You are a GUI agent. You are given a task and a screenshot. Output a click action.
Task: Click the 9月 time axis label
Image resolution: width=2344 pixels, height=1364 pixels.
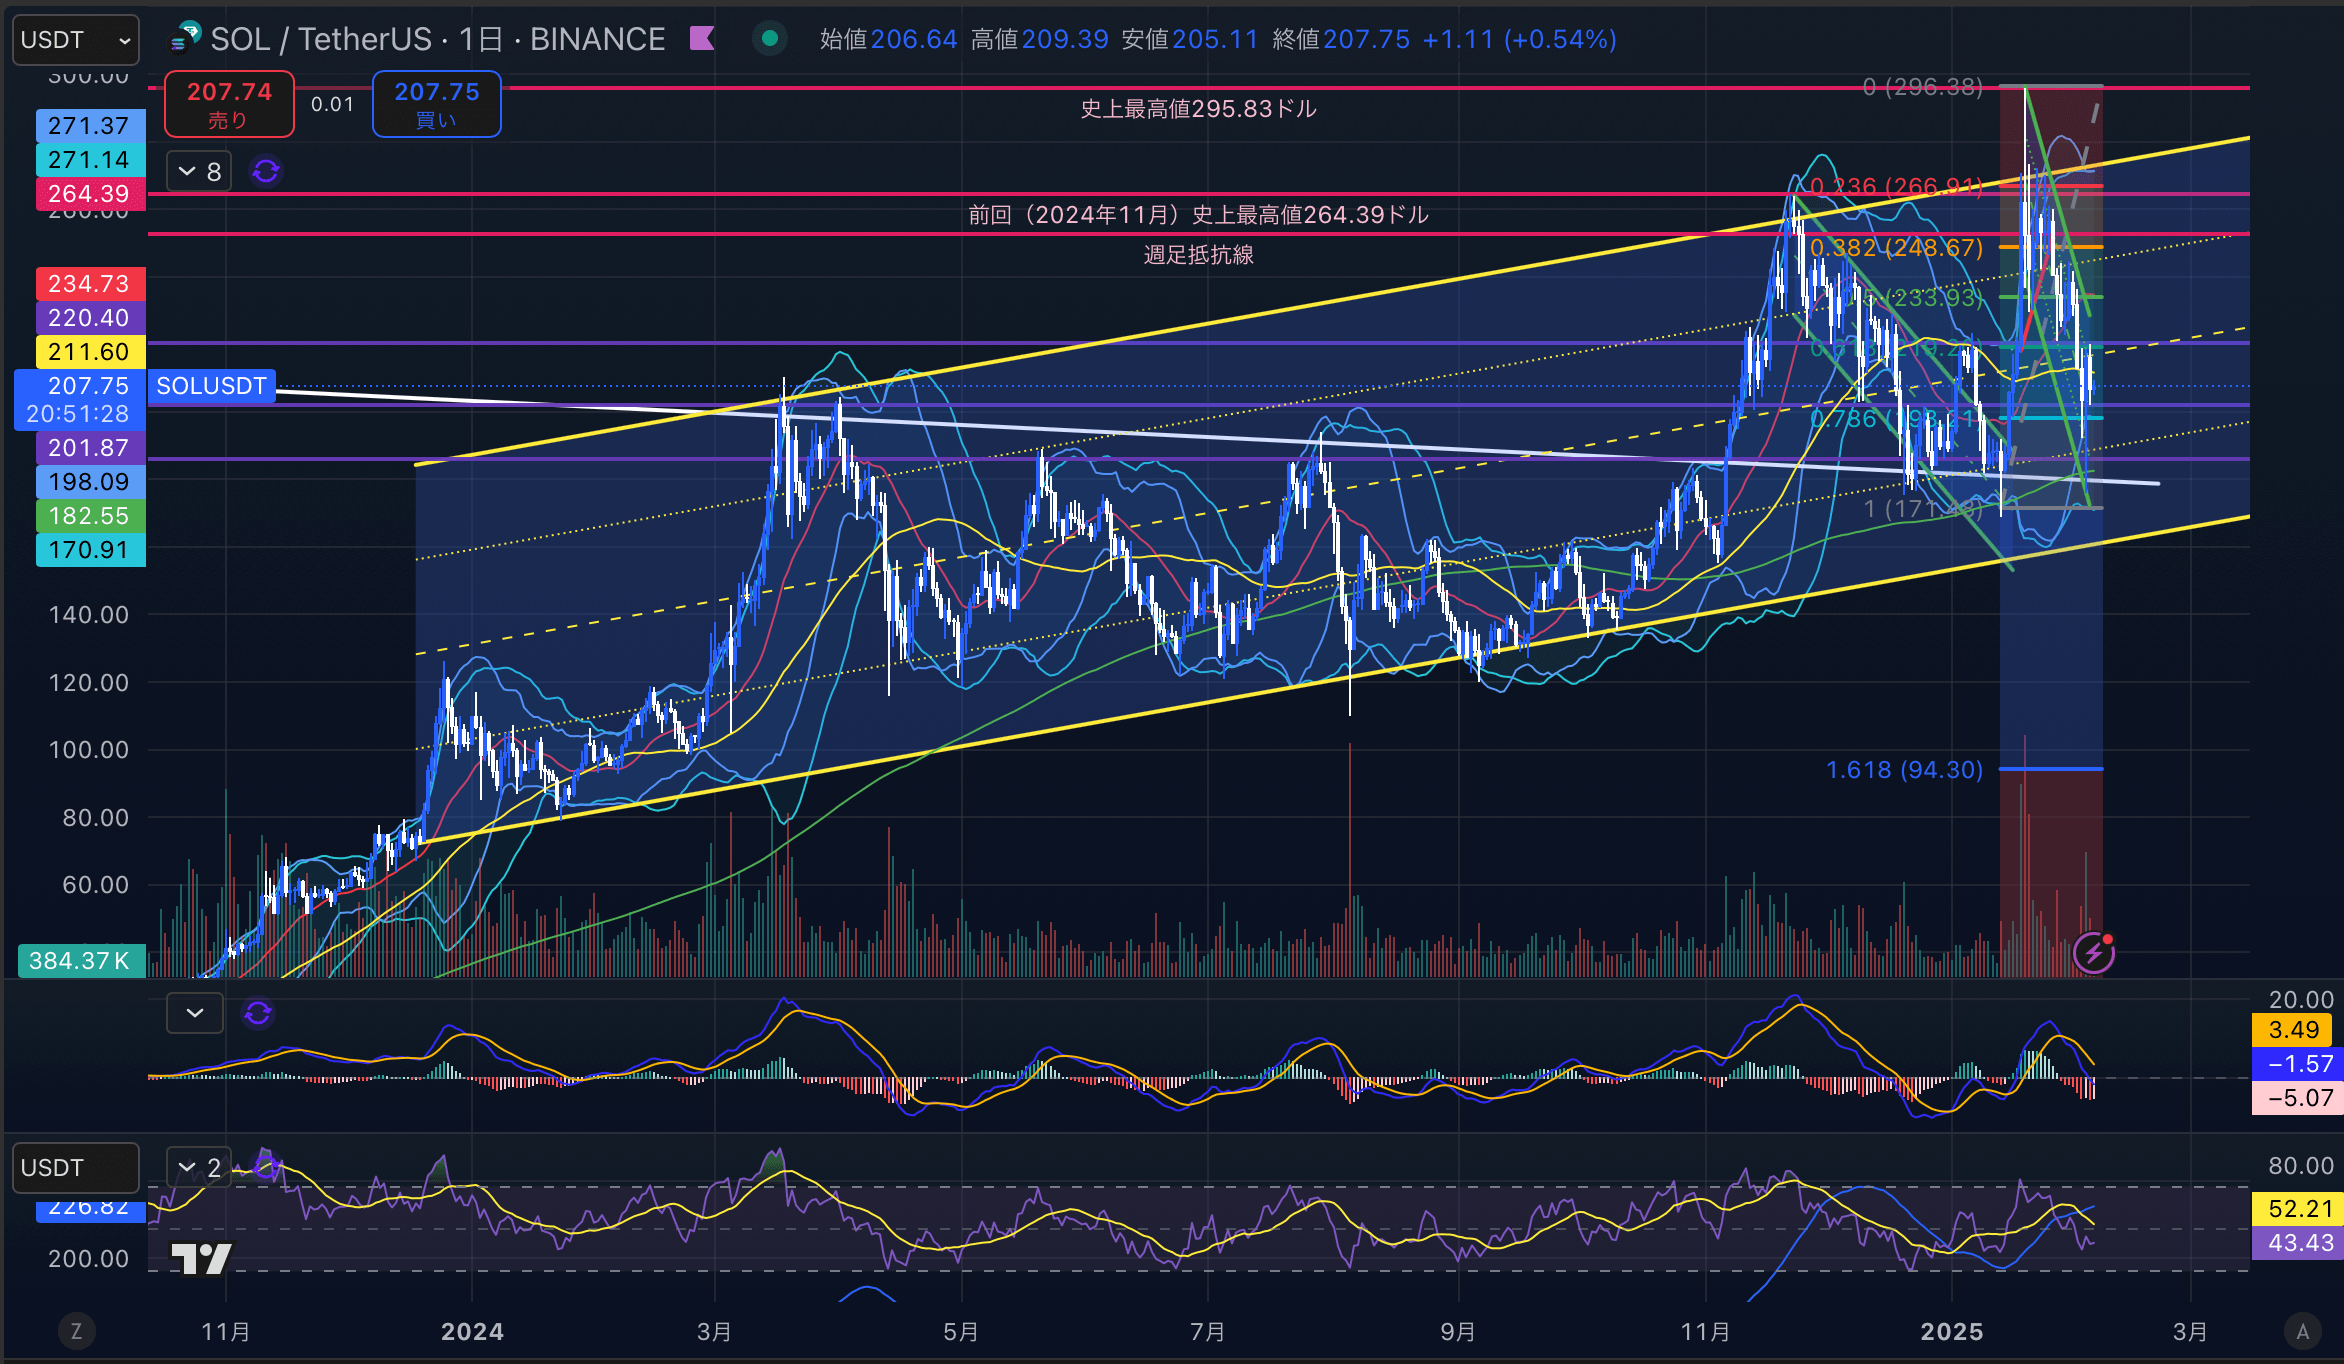(1458, 1331)
